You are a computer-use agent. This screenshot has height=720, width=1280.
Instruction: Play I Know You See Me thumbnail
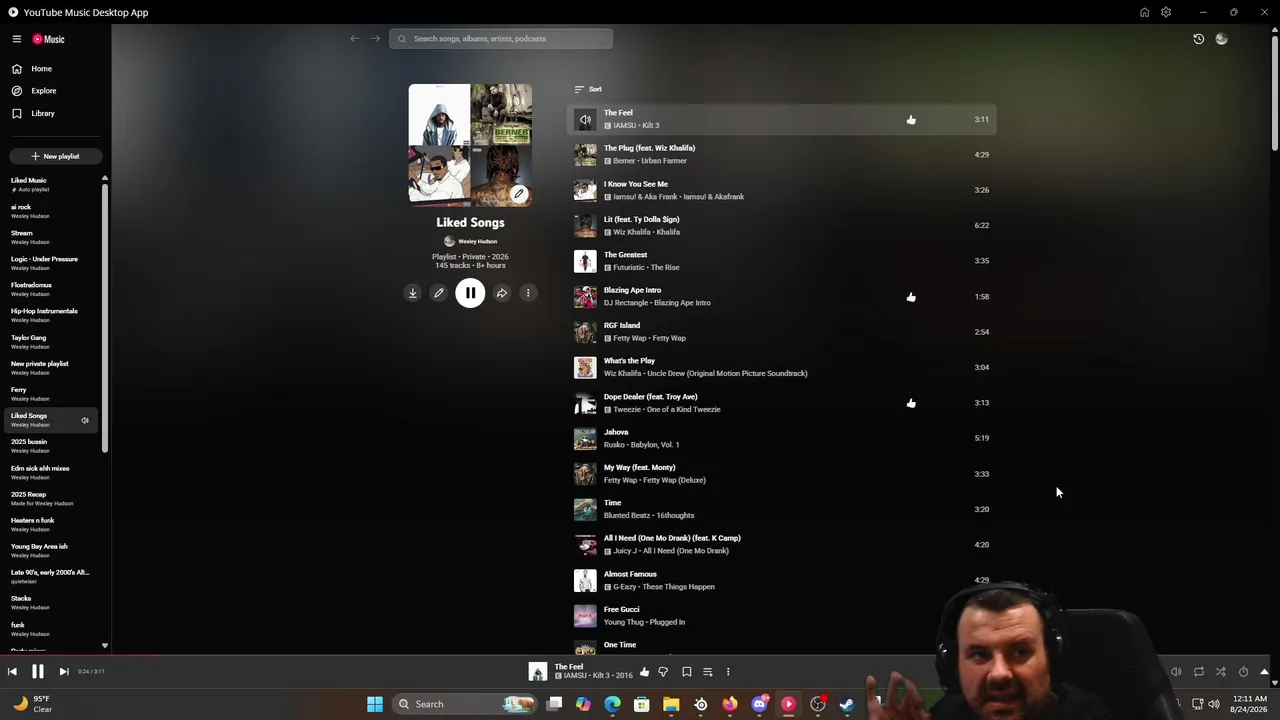585,190
